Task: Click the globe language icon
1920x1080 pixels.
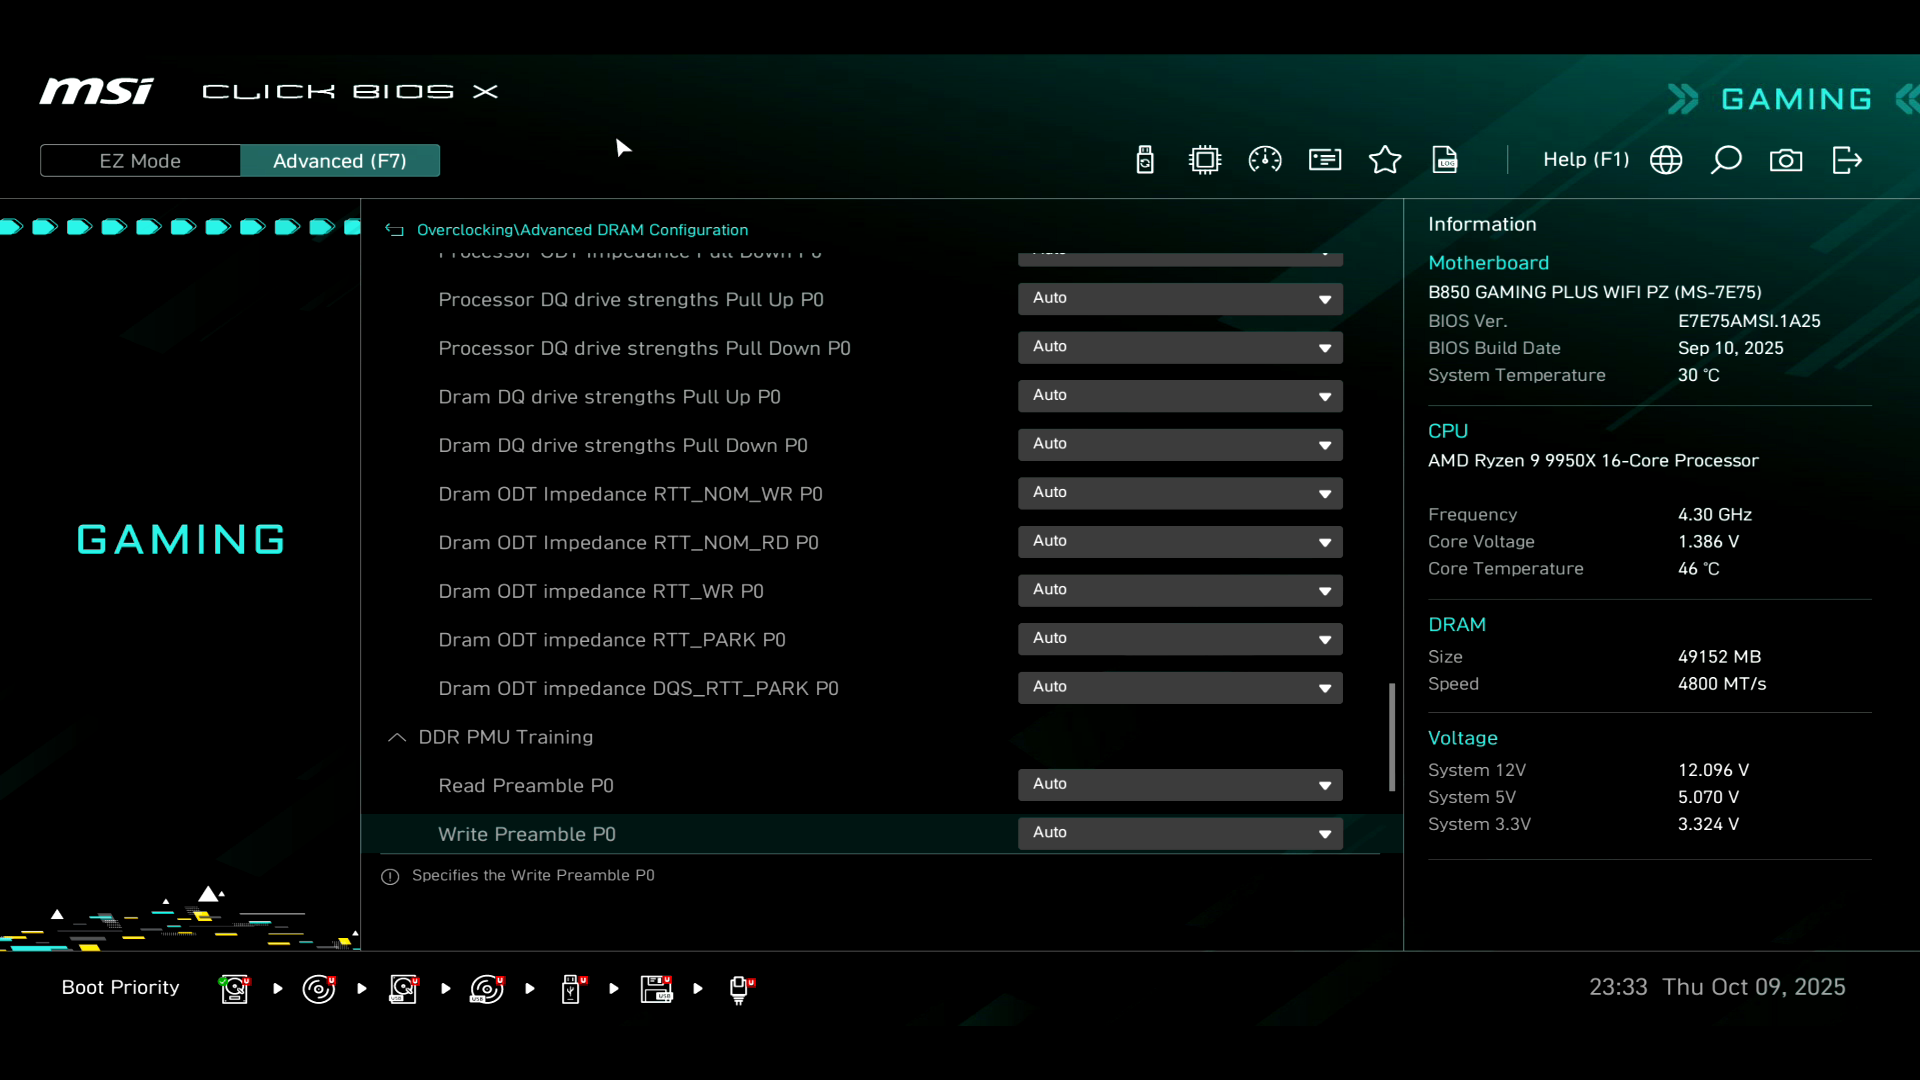Action: point(1666,160)
